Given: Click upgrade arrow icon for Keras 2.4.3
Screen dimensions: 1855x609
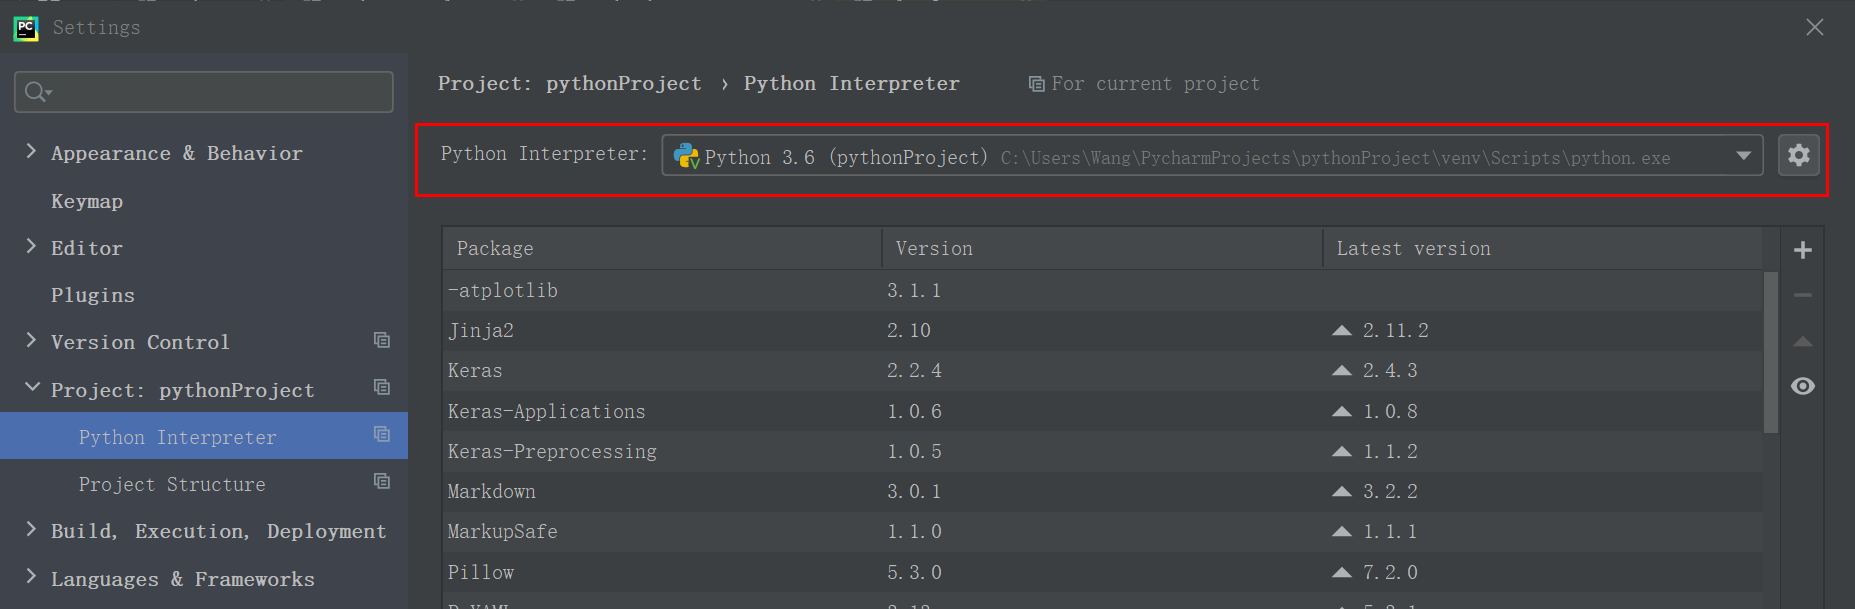Looking at the screenshot, I should pyautogui.click(x=1342, y=370).
